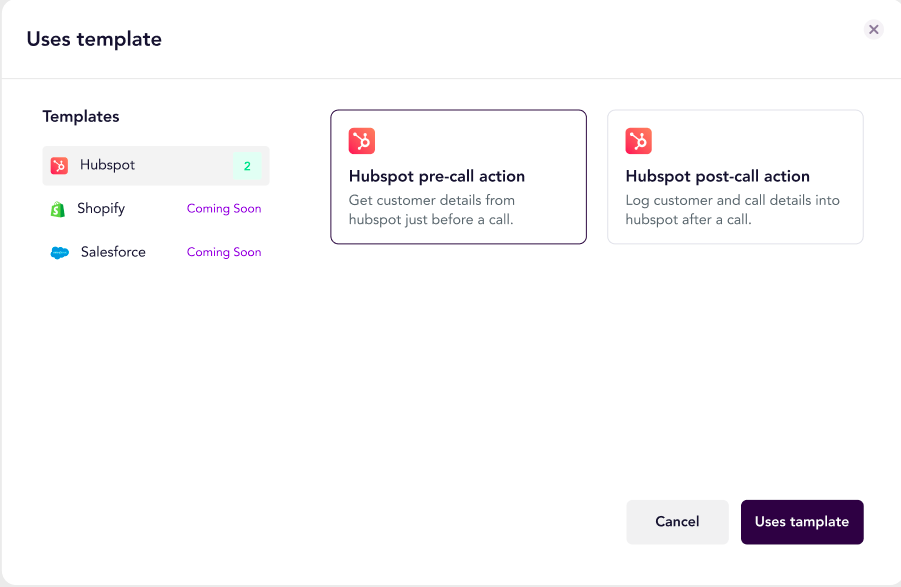Click Coming Soon label beside Shopify
This screenshot has height=587, width=901.
click(224, 208)
